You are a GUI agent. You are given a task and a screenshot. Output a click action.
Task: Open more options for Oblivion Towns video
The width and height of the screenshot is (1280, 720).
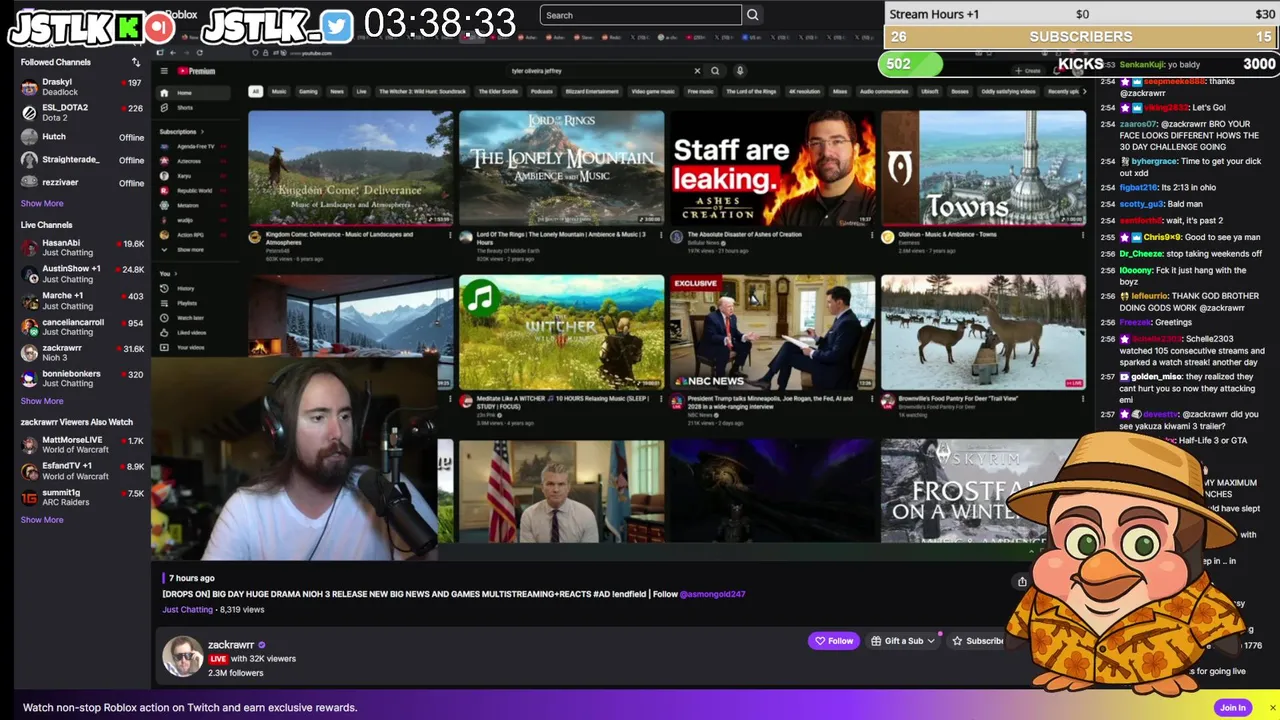[1083, 236]
